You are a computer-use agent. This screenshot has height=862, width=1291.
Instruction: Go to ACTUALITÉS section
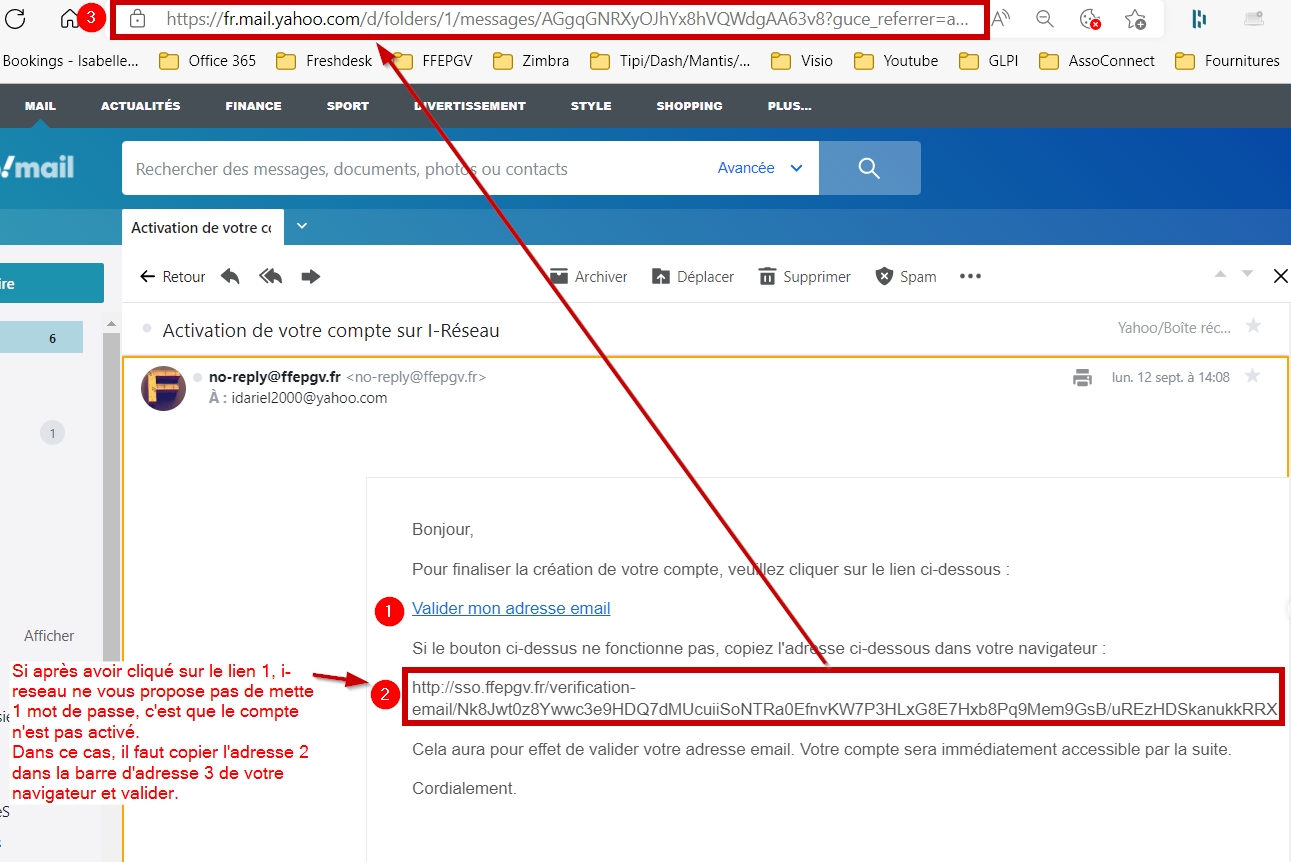click(x=141, y=106)
